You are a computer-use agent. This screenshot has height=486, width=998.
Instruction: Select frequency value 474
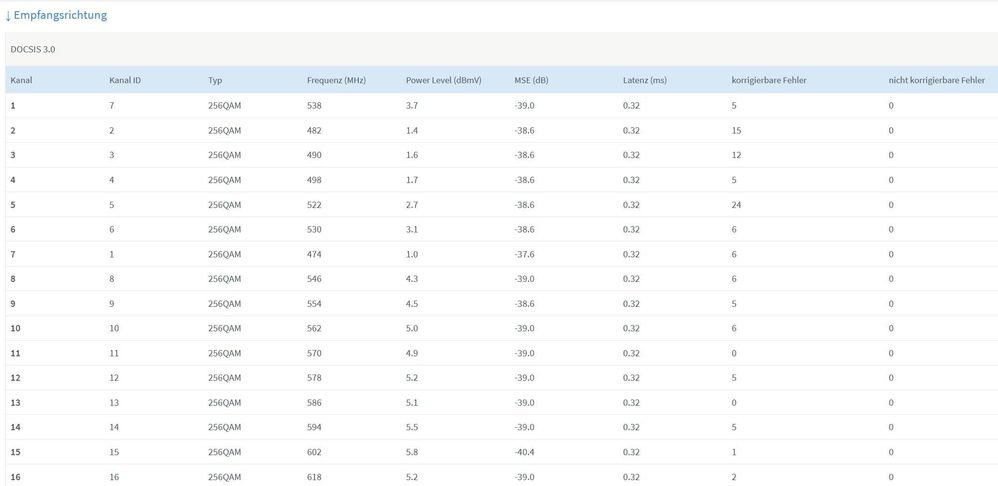(314, 254)
